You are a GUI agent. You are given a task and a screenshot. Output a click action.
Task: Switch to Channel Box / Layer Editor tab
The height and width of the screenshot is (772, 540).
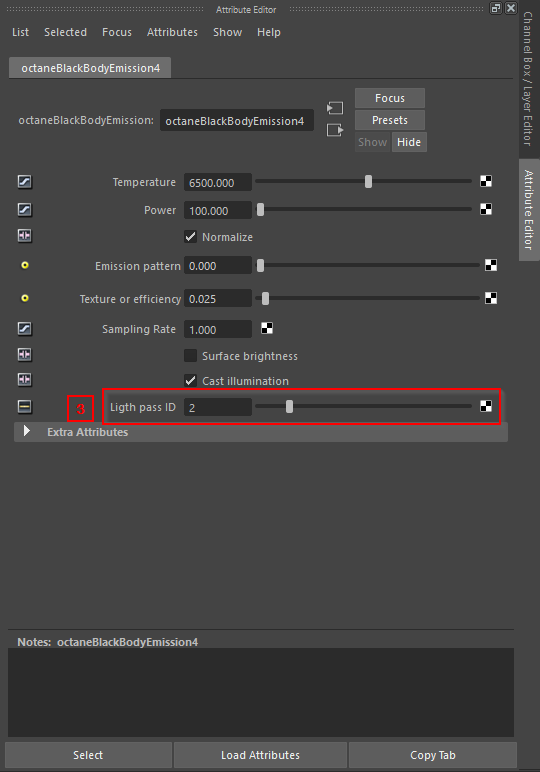tap(527, 79)
